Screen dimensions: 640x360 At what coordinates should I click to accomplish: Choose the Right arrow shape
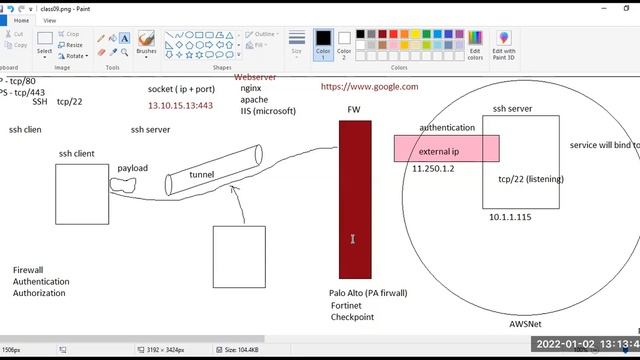209,45
